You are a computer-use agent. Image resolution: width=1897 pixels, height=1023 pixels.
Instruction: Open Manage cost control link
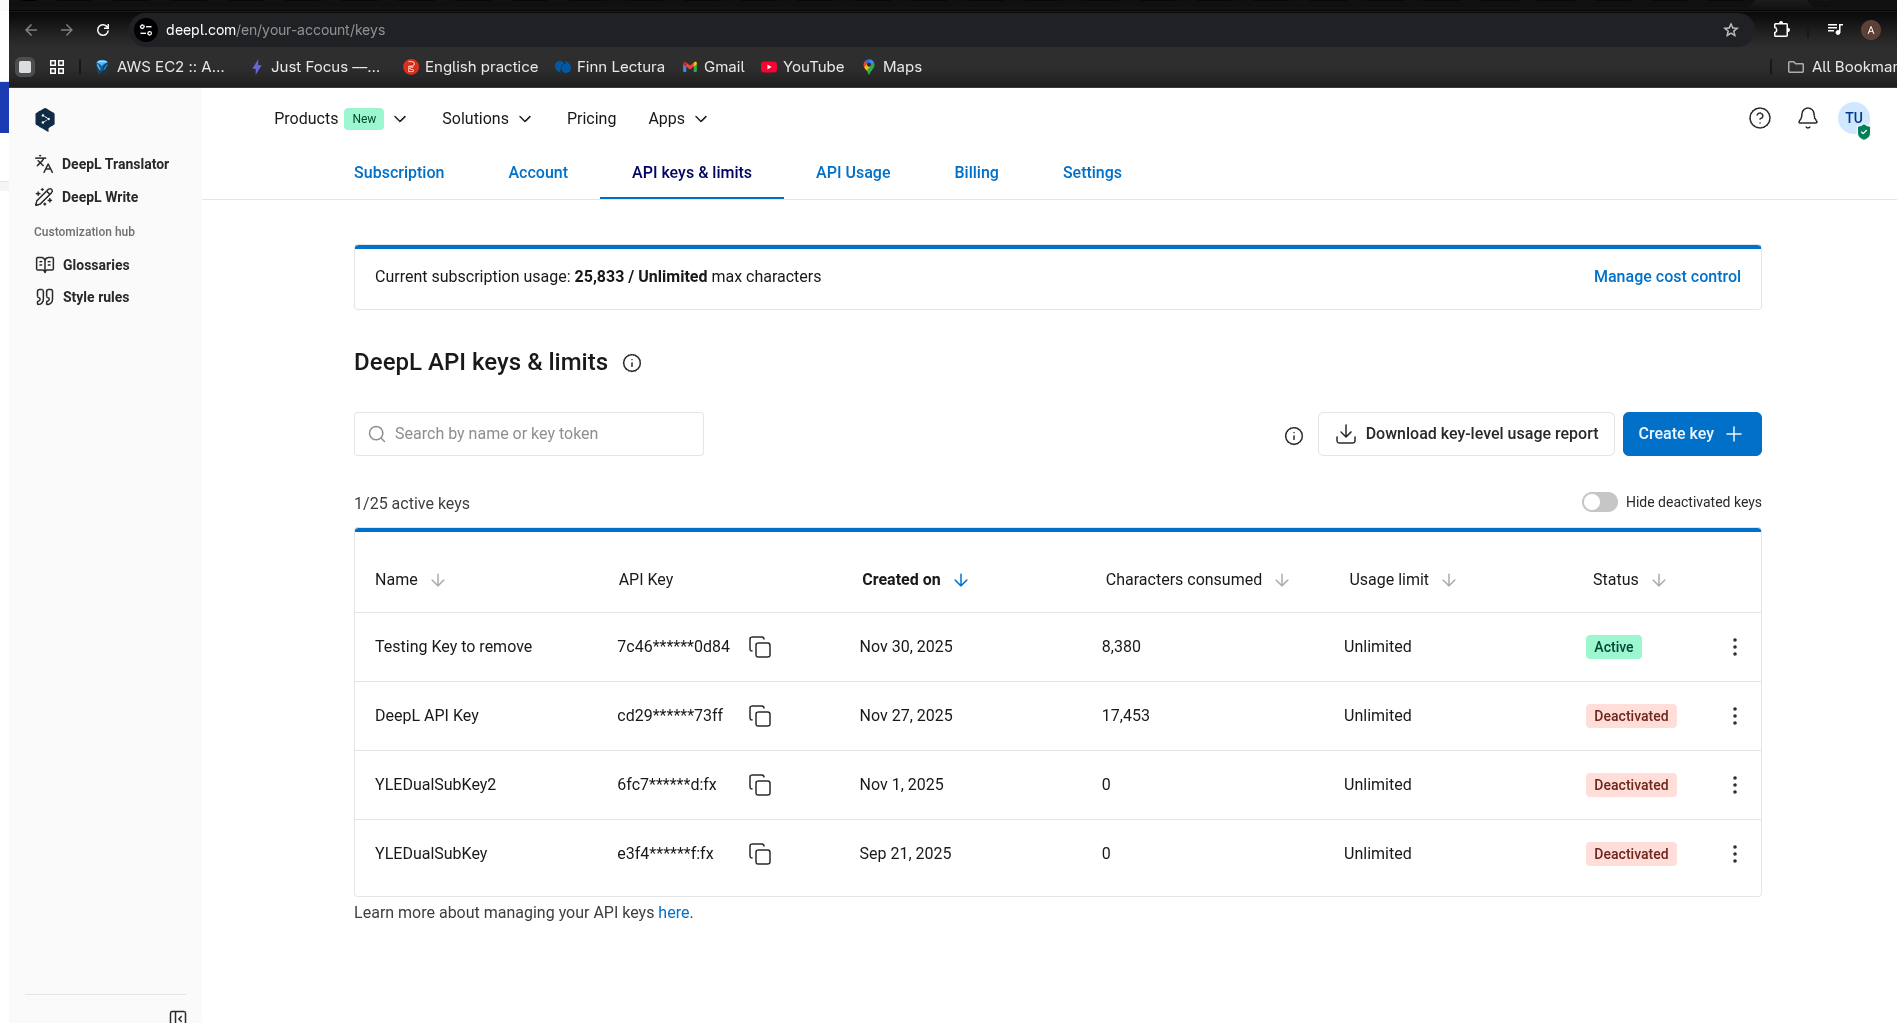click(x=1666, y=276)
